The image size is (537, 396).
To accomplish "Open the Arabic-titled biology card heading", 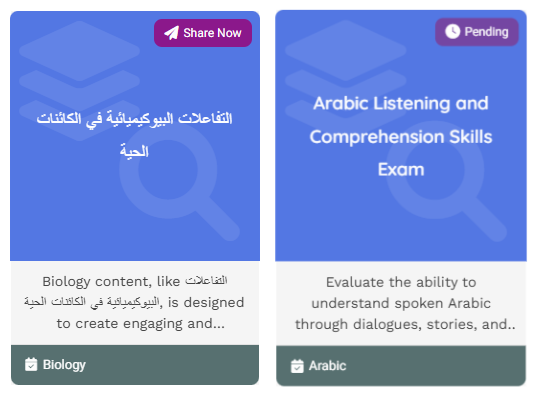I will tap(134, 135).
